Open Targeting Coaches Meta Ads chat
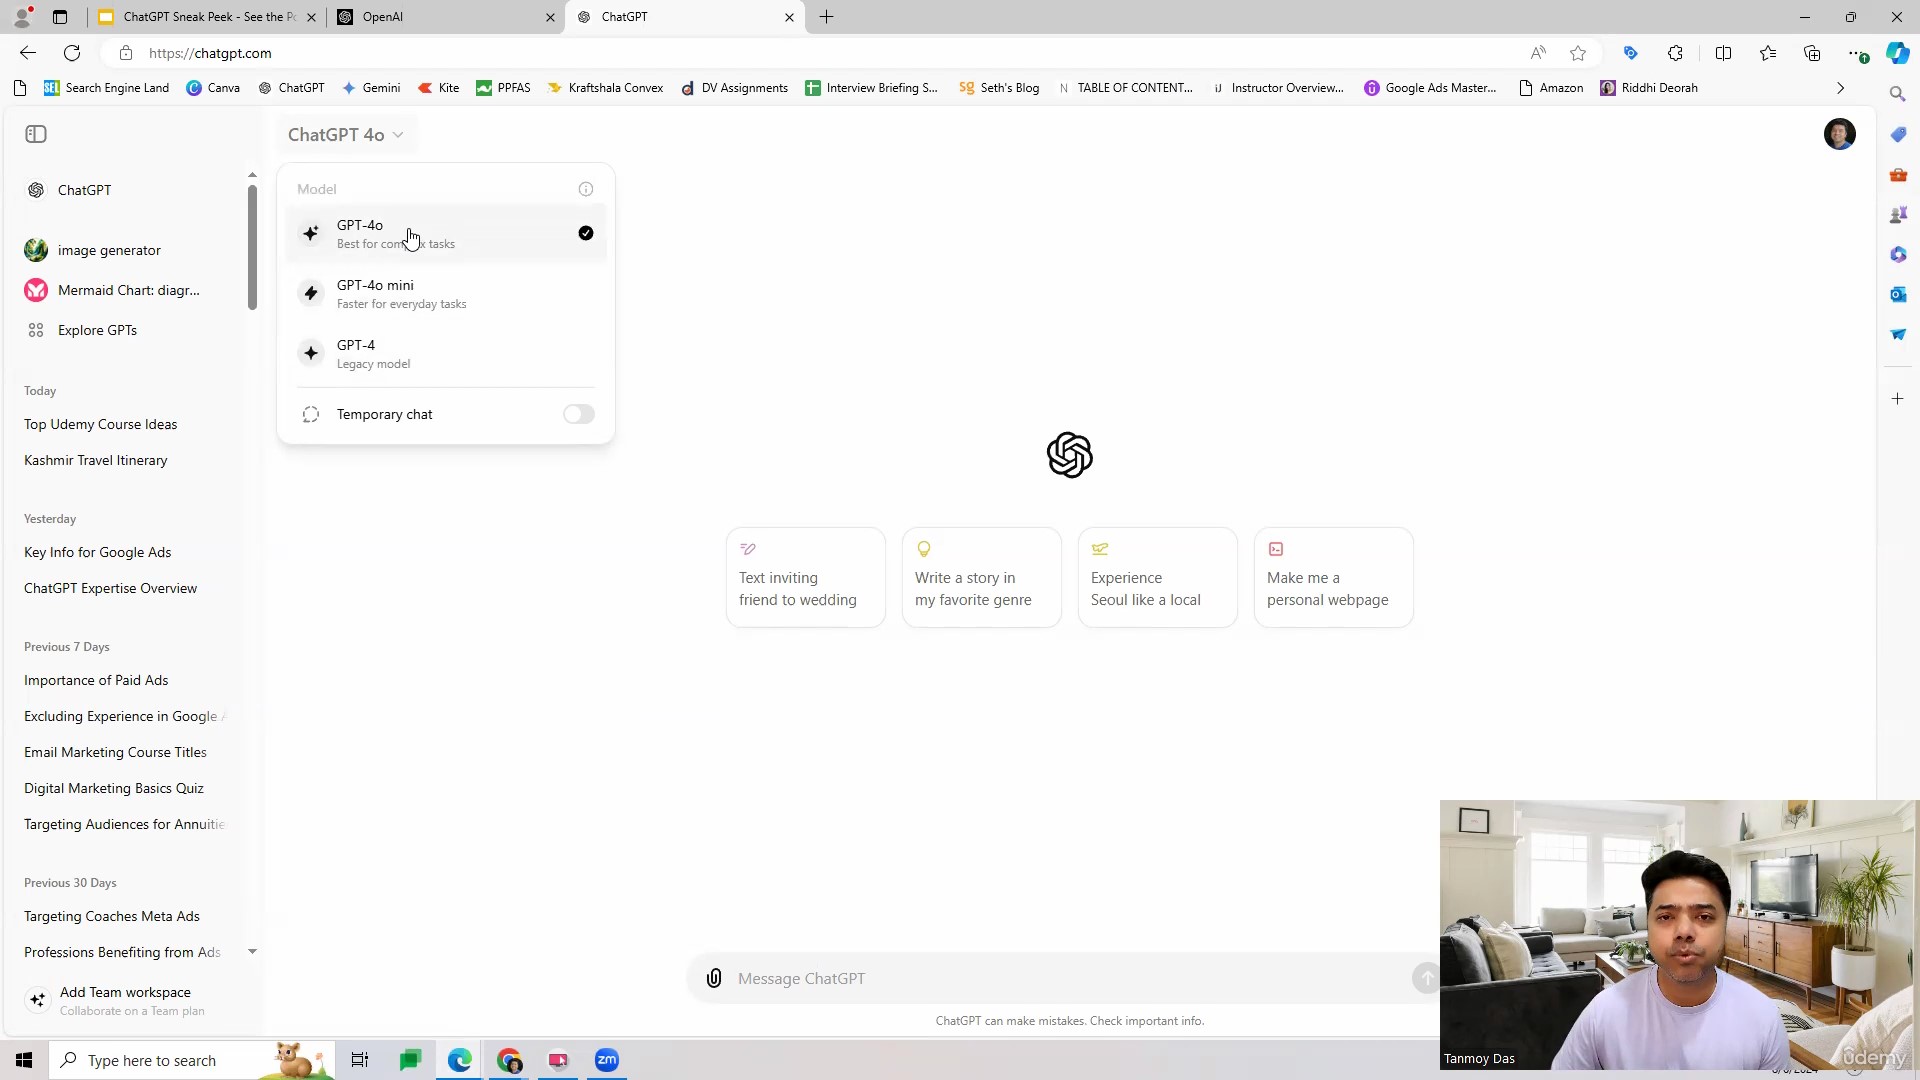Image resolution: width=1920 pixels, height=1080 pixels. click(111, 916)
